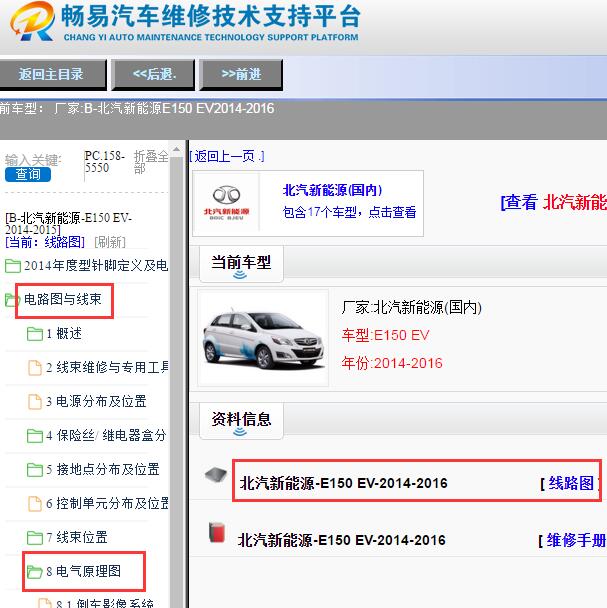This screenshot has width=607, height=608.
Task: Open 2 线束维修与专用工具 item
Action: [x=107, y=367]
